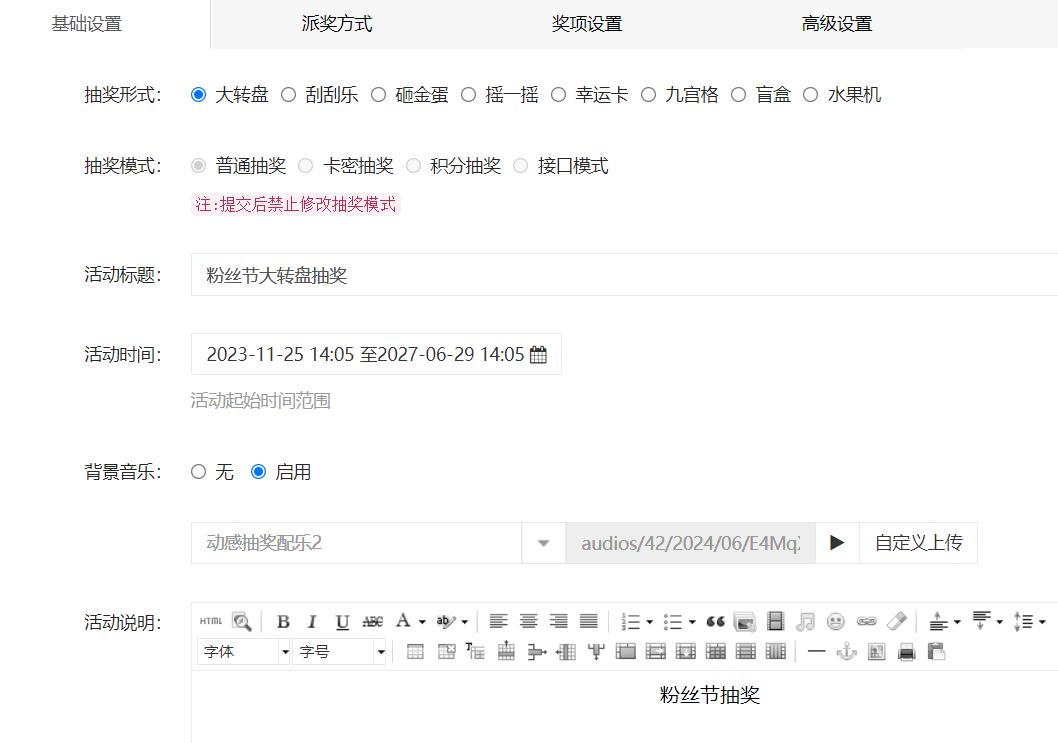Delete table with the crossed table icon
1058x743 pixels.
coord(446,652)
